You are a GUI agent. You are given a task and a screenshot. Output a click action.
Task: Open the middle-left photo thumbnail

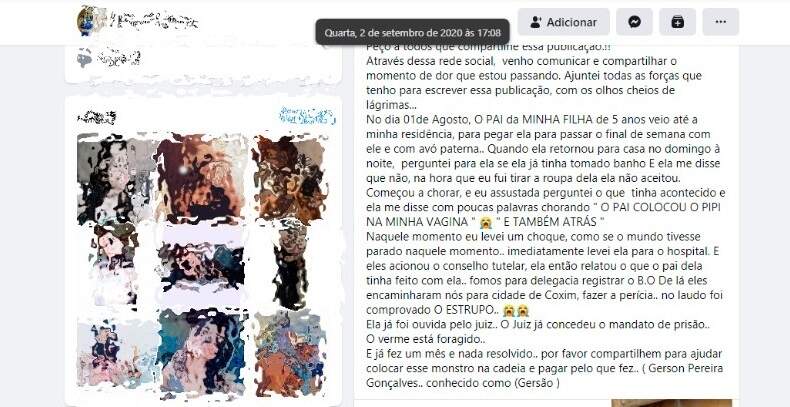click(x=115, y=264)
